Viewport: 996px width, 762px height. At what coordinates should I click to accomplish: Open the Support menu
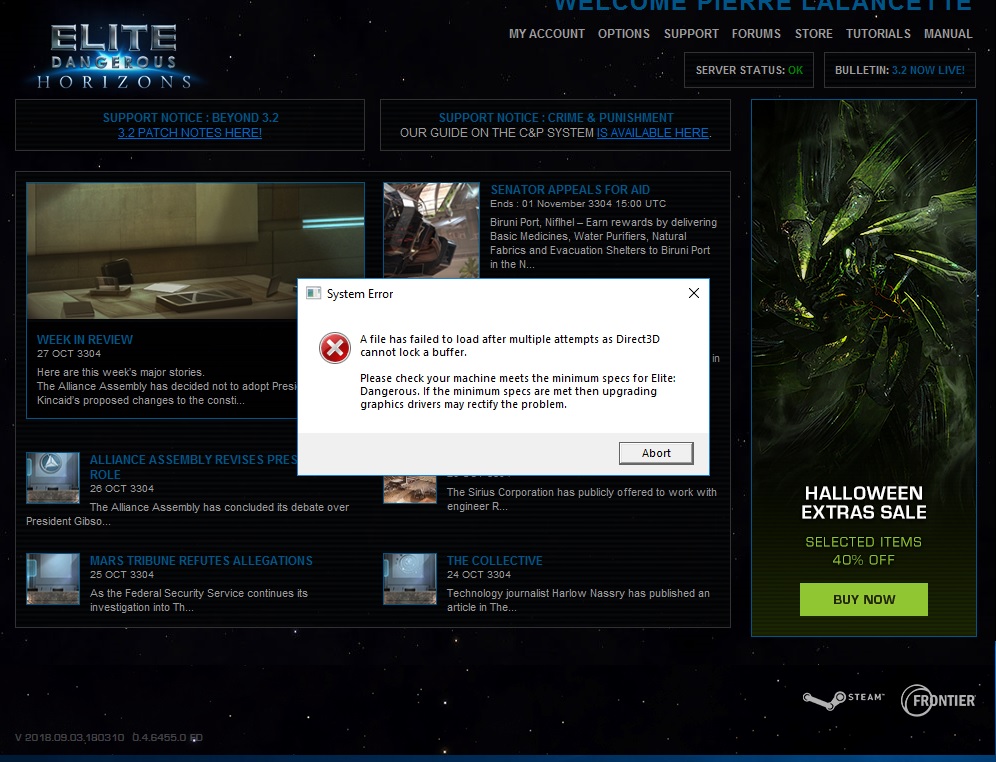pyautogui.click(x=691, y=34)
